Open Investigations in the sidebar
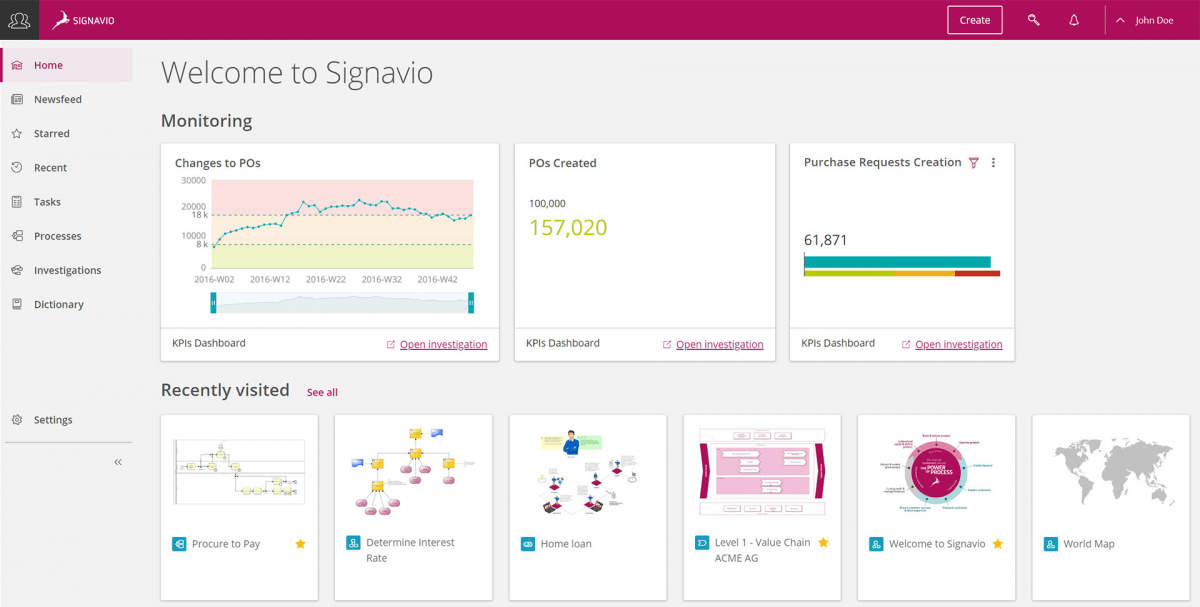Image resolution: width=1200 pixels, height=607 pixels. click(x=67, y=270)
